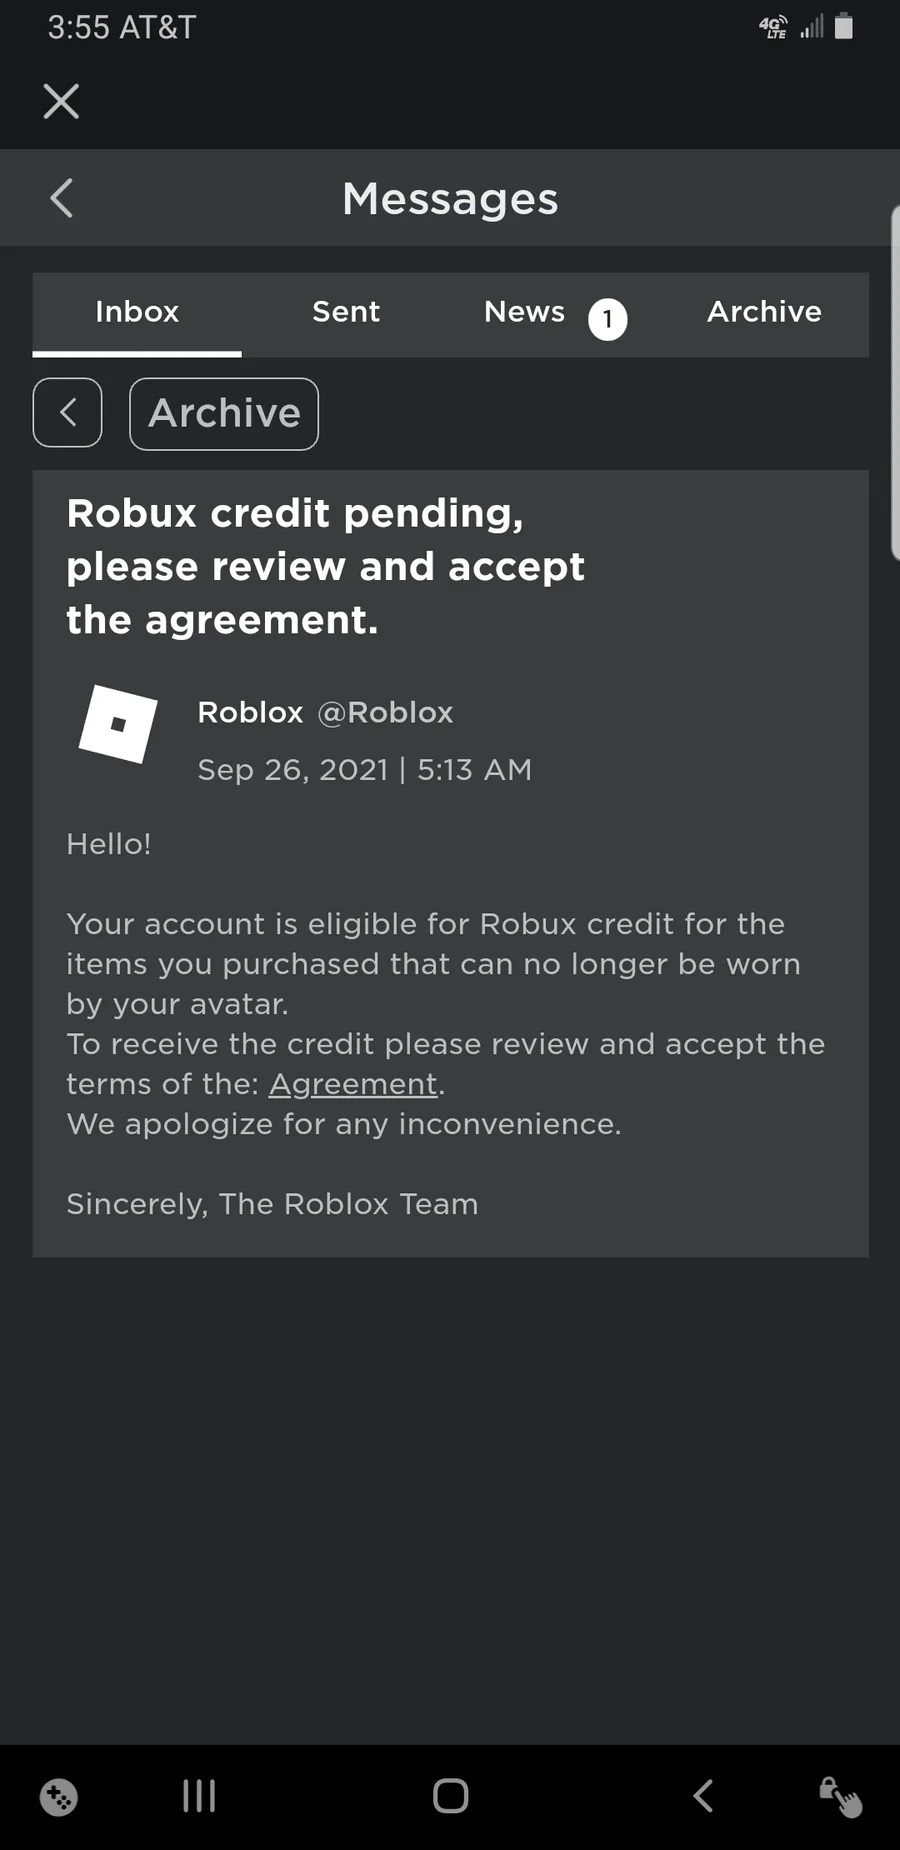This screenshot has width=900, height=1850.
Task: Open the game tools controller icon
Action: (x=59, y=1797)
